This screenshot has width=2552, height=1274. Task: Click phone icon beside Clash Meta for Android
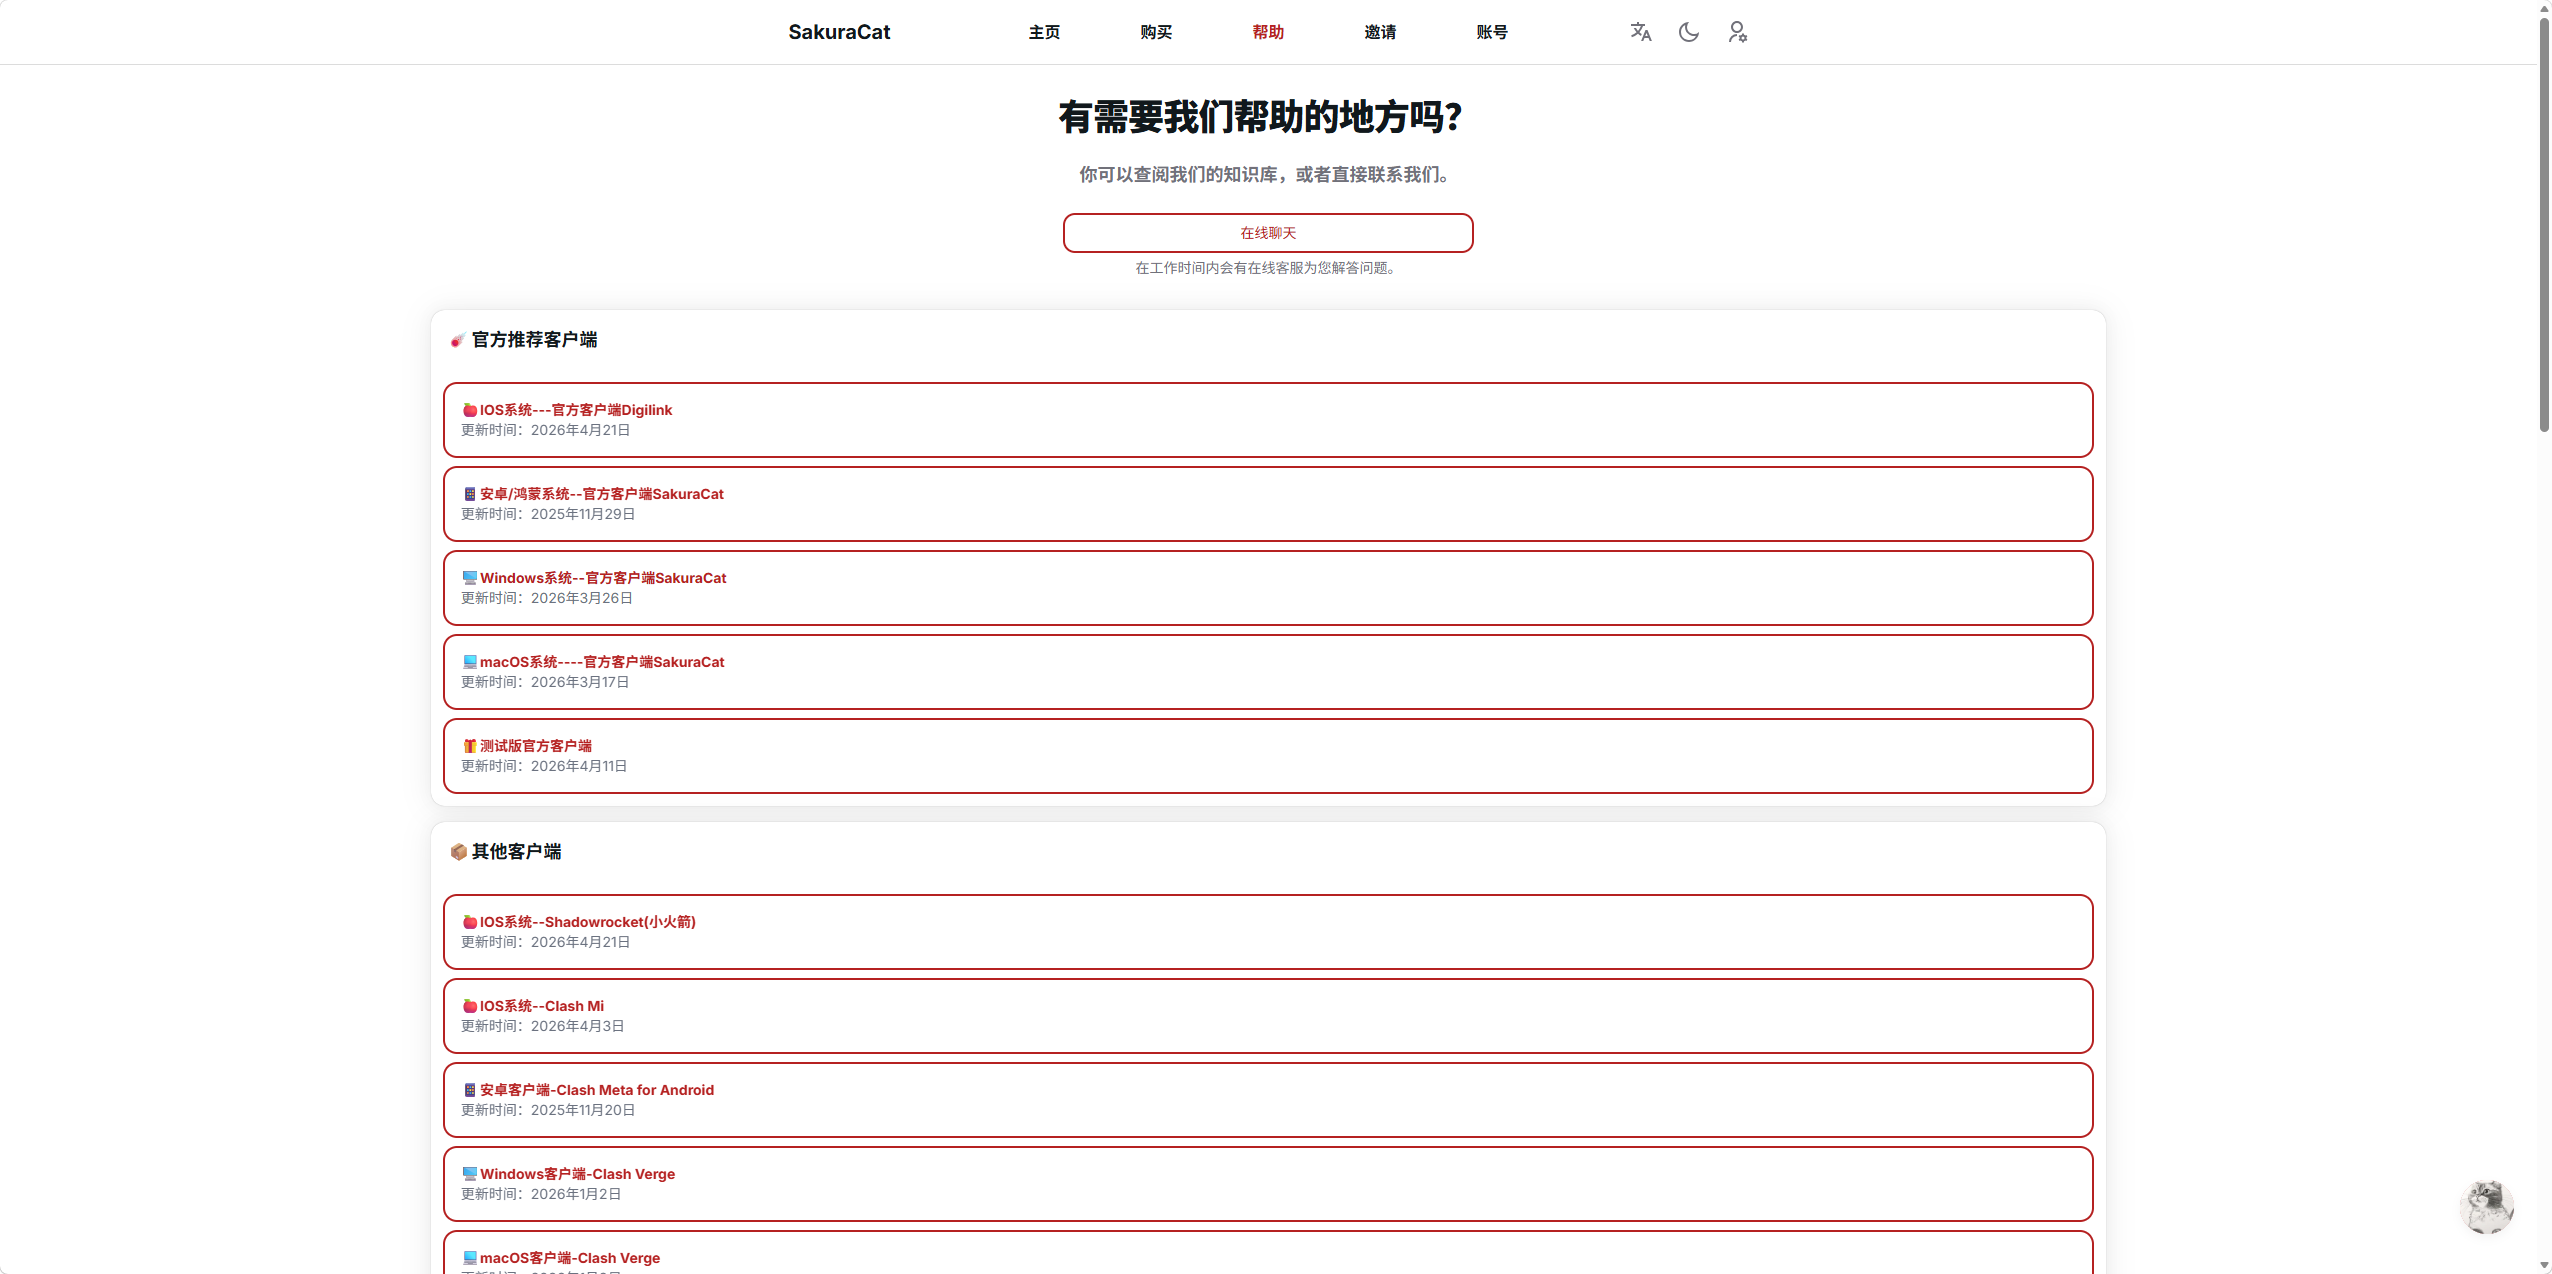[469, 1090]
